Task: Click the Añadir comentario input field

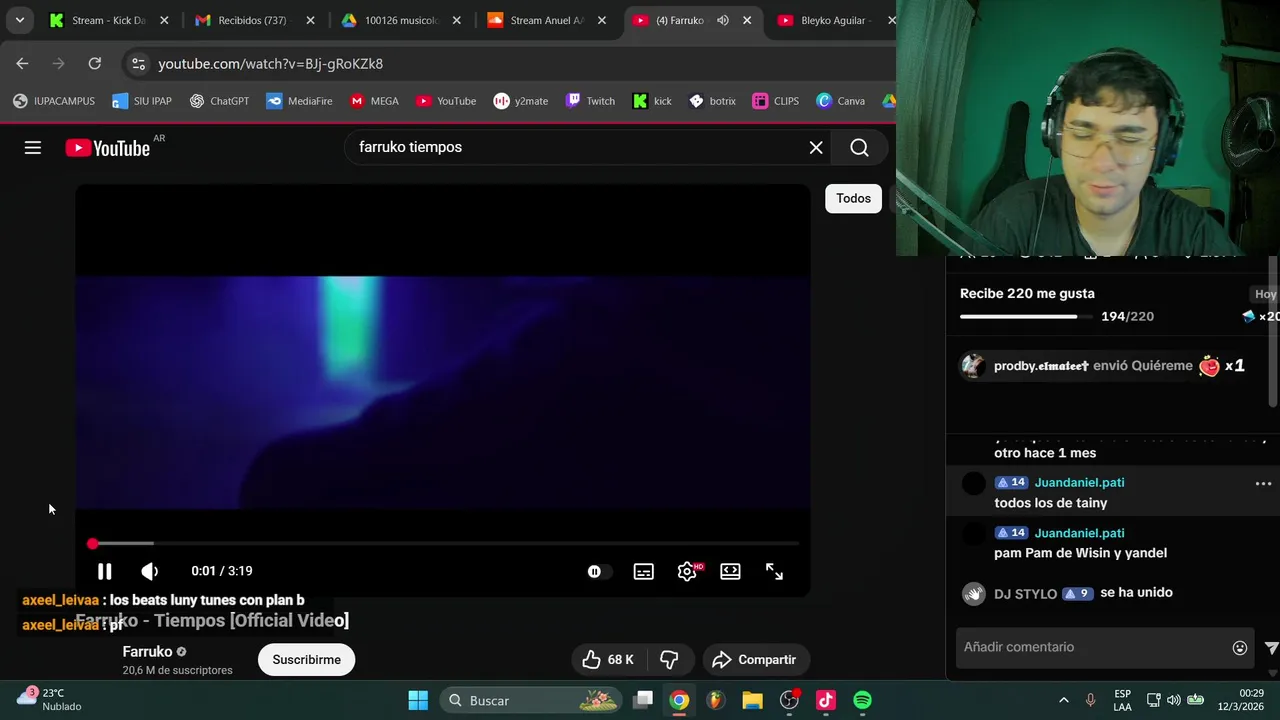Action: coord(1092,647)
